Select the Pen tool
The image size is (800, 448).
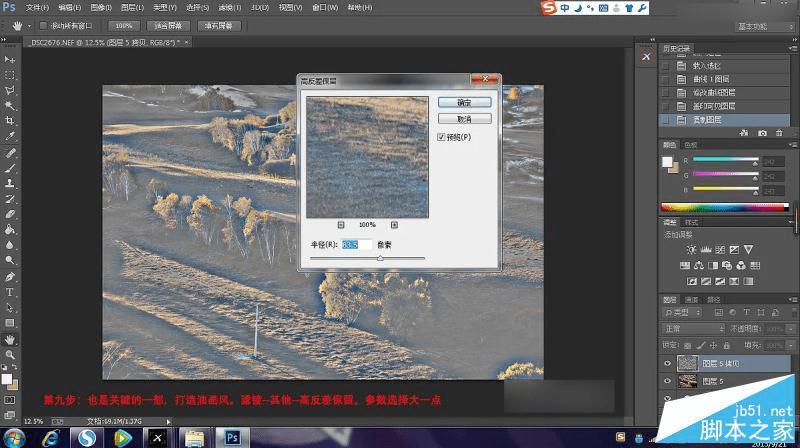(10, 277)
